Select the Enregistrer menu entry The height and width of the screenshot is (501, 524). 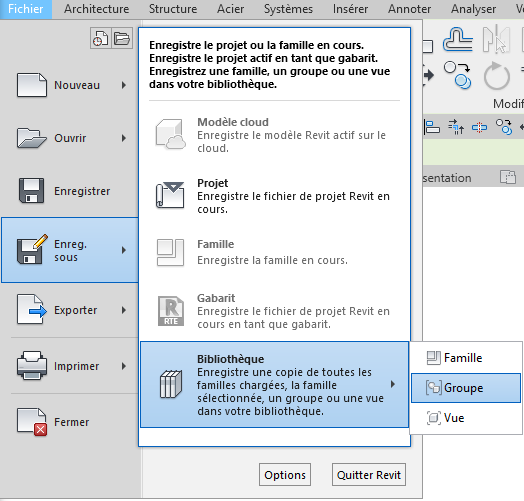(x=70, y=191)
